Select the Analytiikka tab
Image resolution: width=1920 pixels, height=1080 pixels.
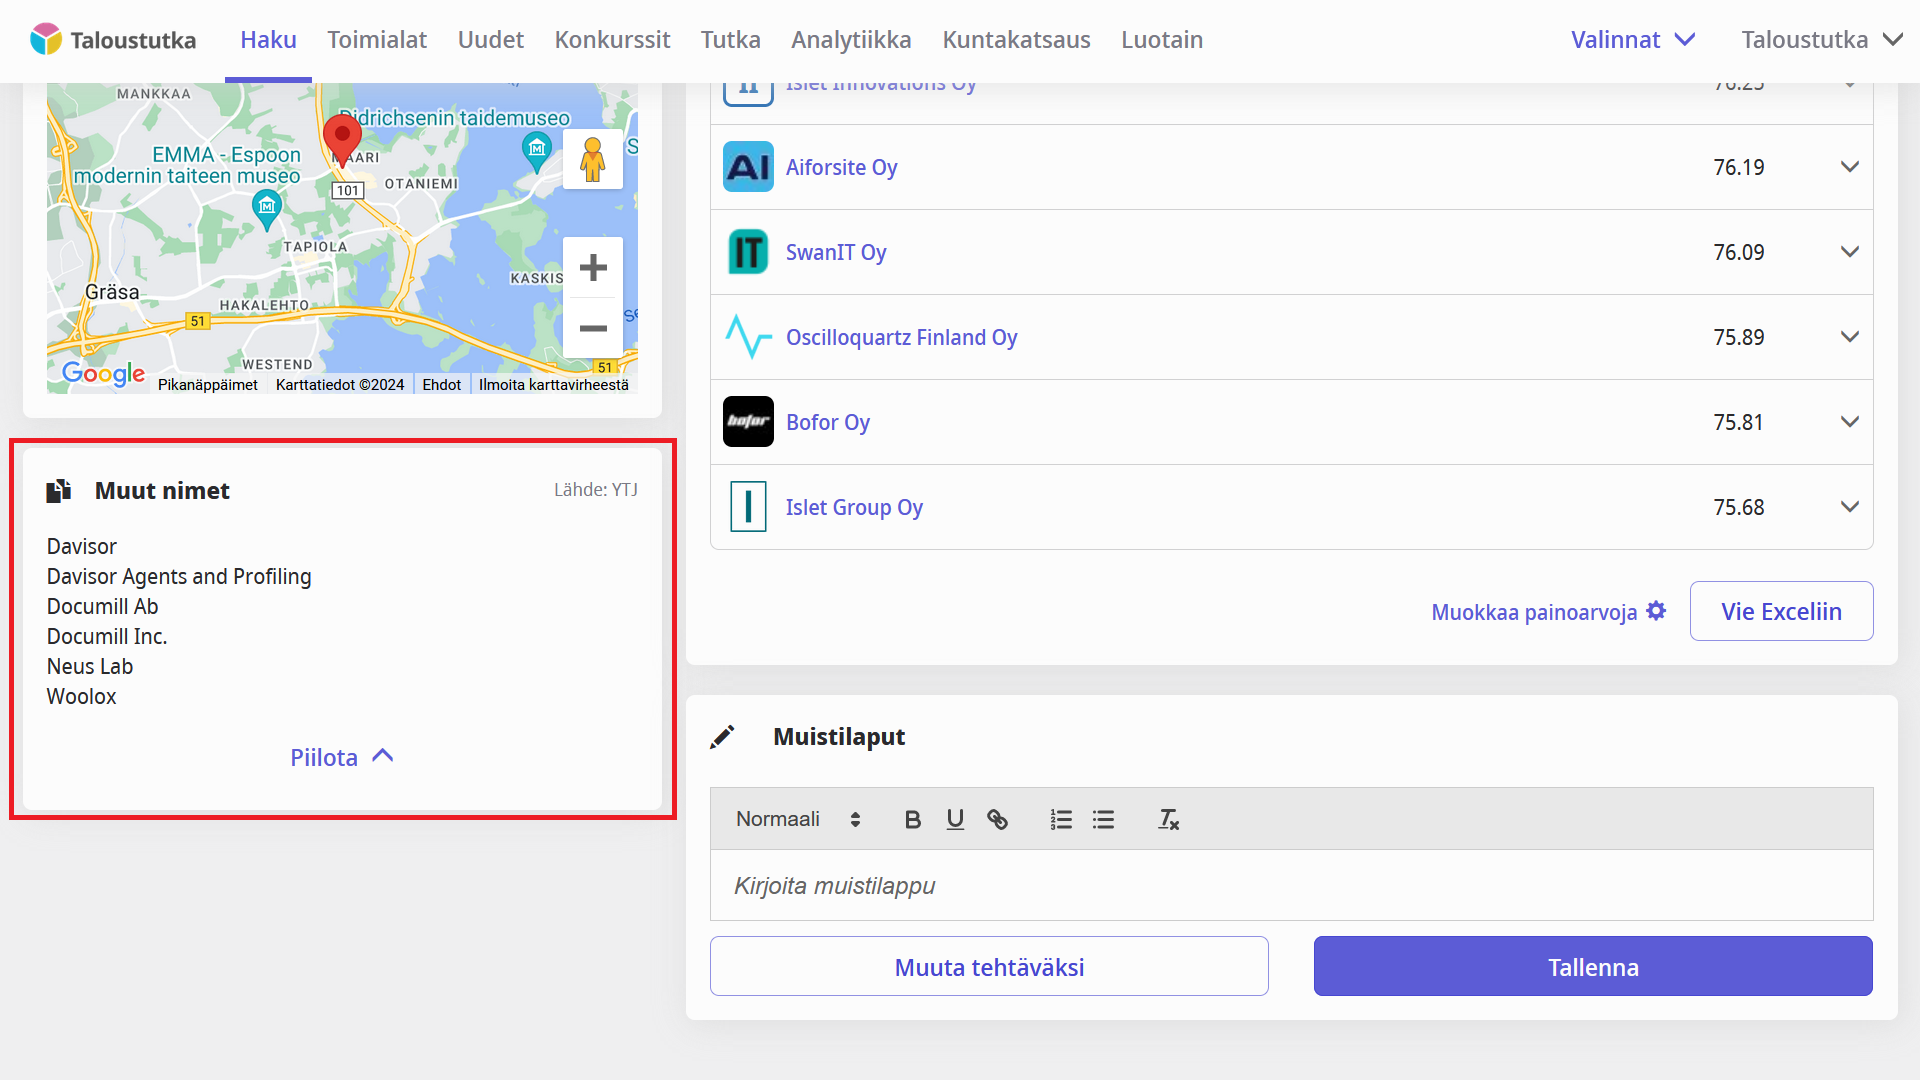pos(851,40)
